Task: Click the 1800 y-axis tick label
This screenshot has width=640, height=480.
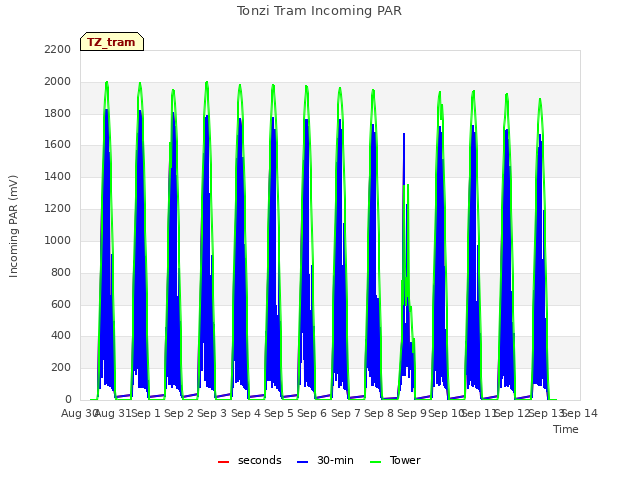Action: [x=58, y=113]
